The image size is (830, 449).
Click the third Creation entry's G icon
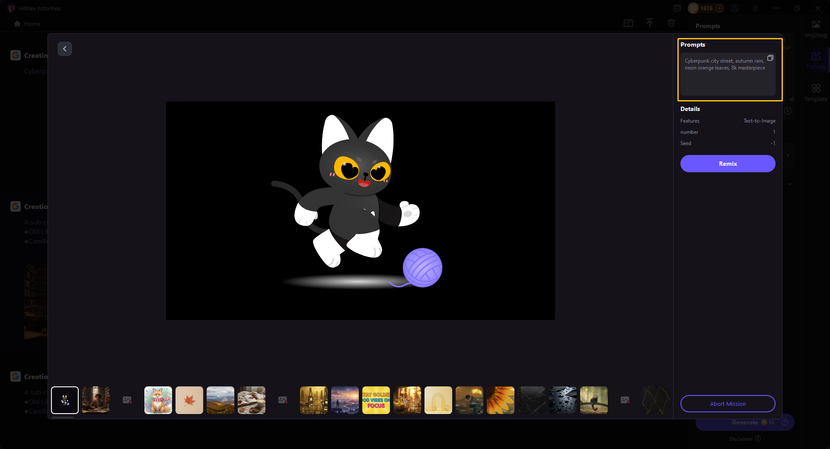point(15,376)
